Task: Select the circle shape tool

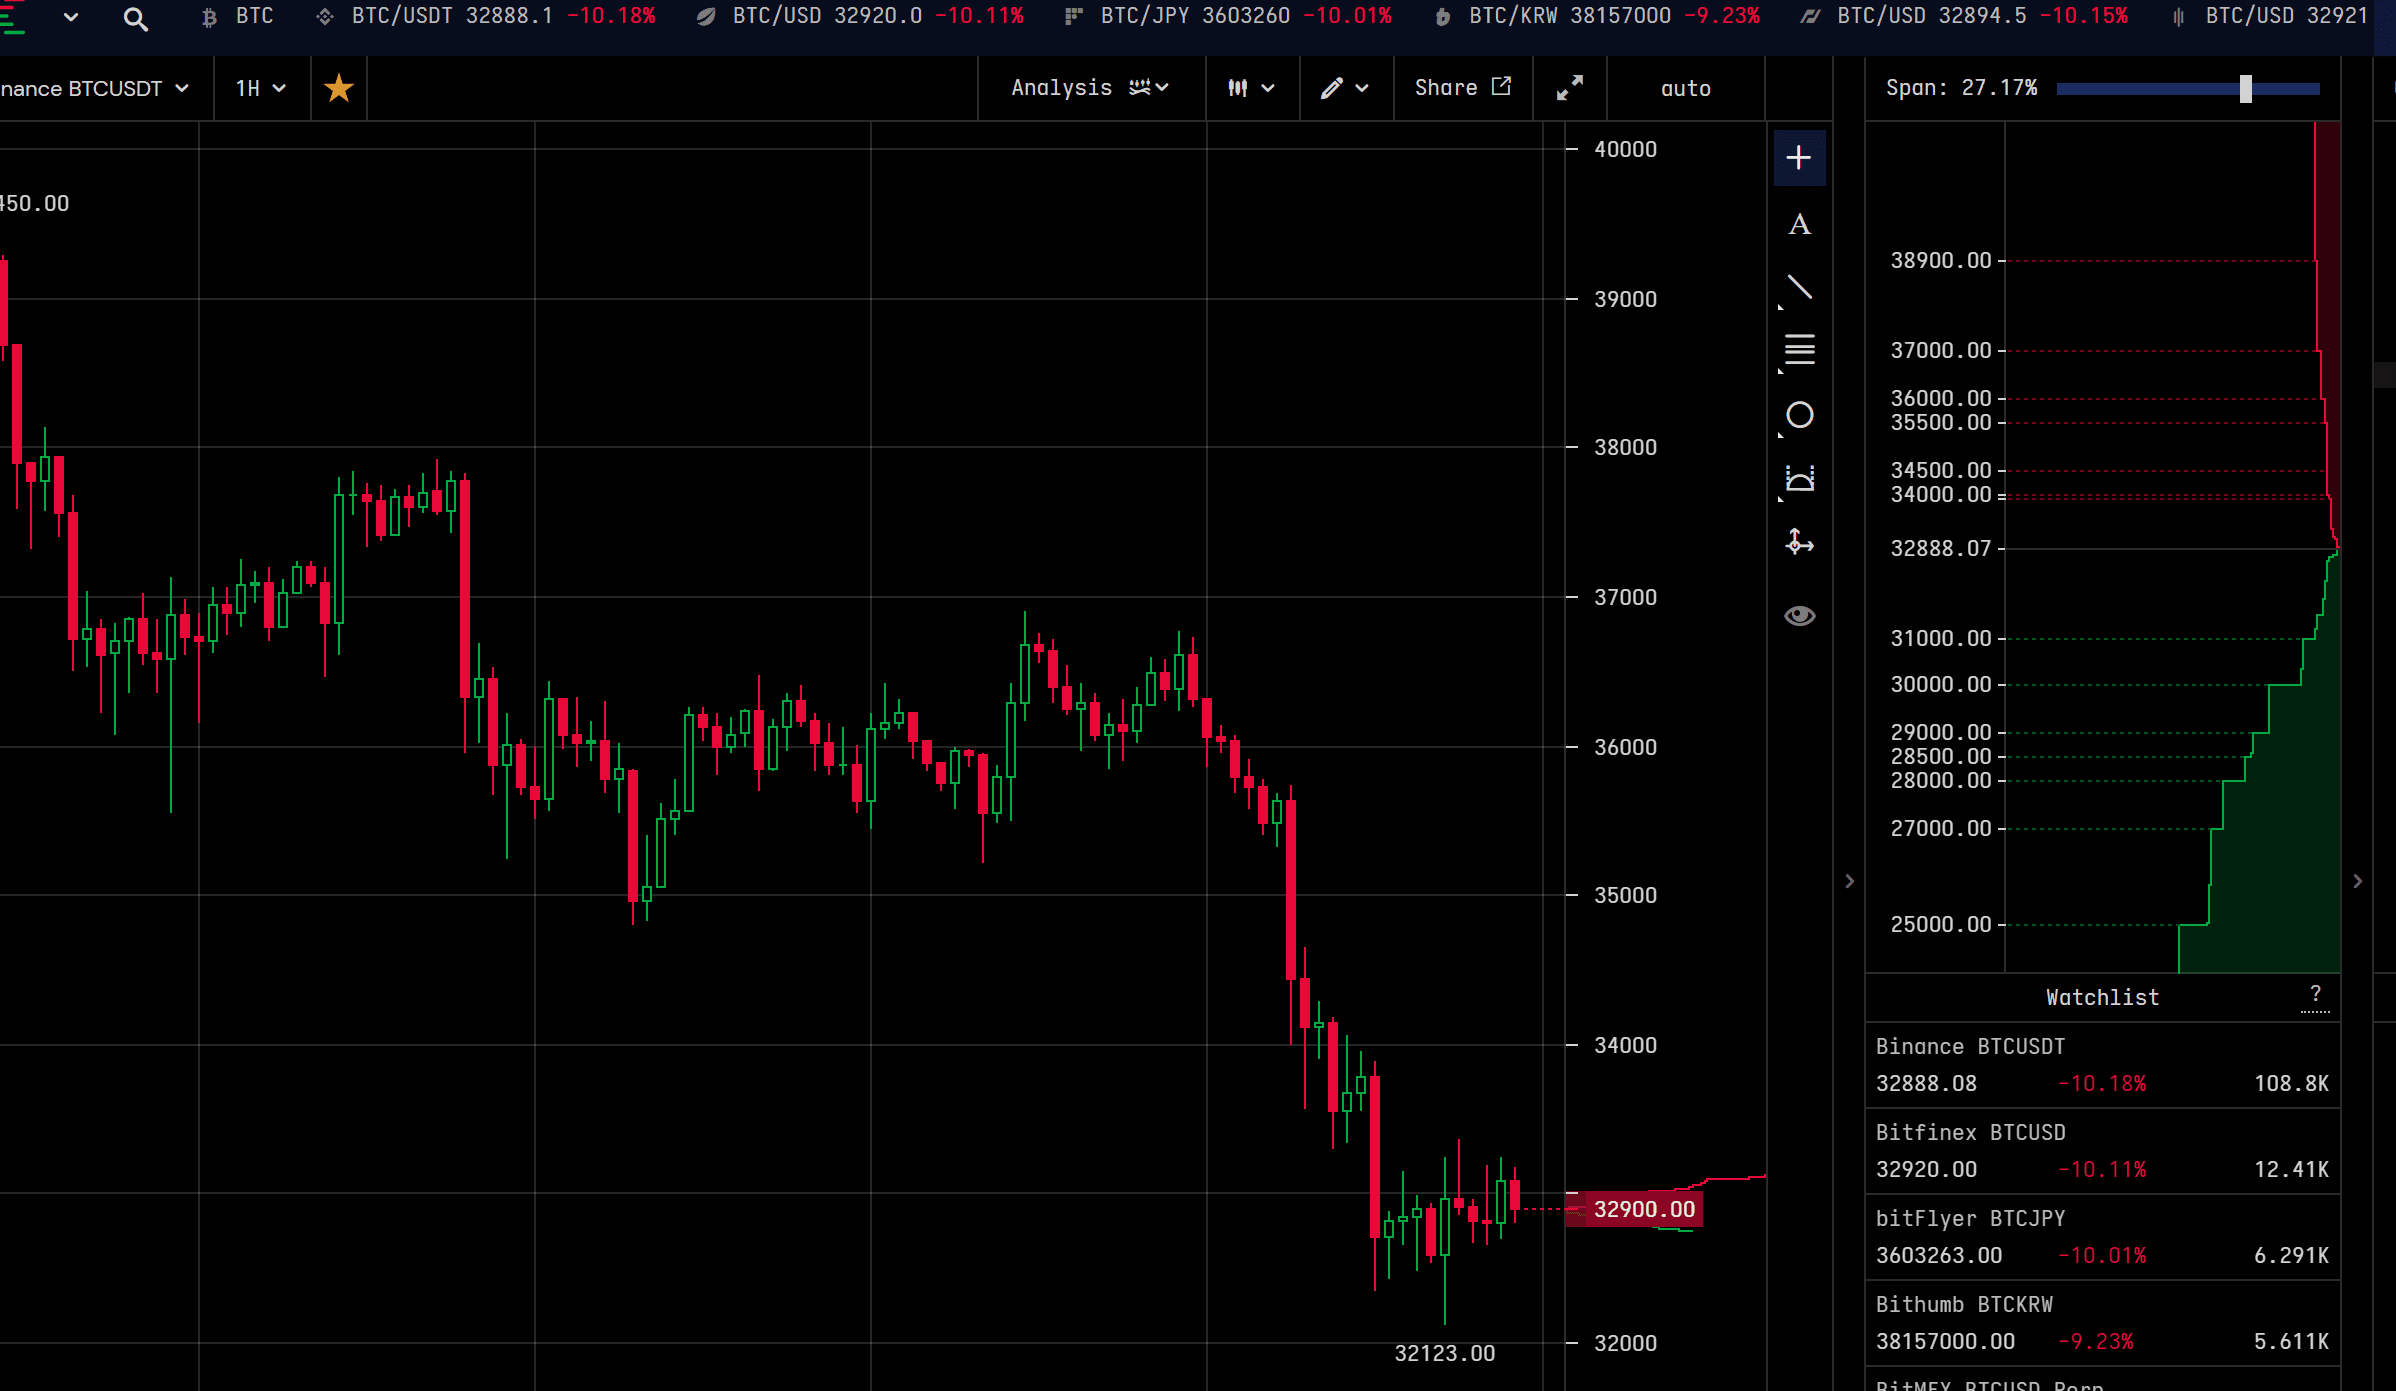Action: (x=1799, y=415)
